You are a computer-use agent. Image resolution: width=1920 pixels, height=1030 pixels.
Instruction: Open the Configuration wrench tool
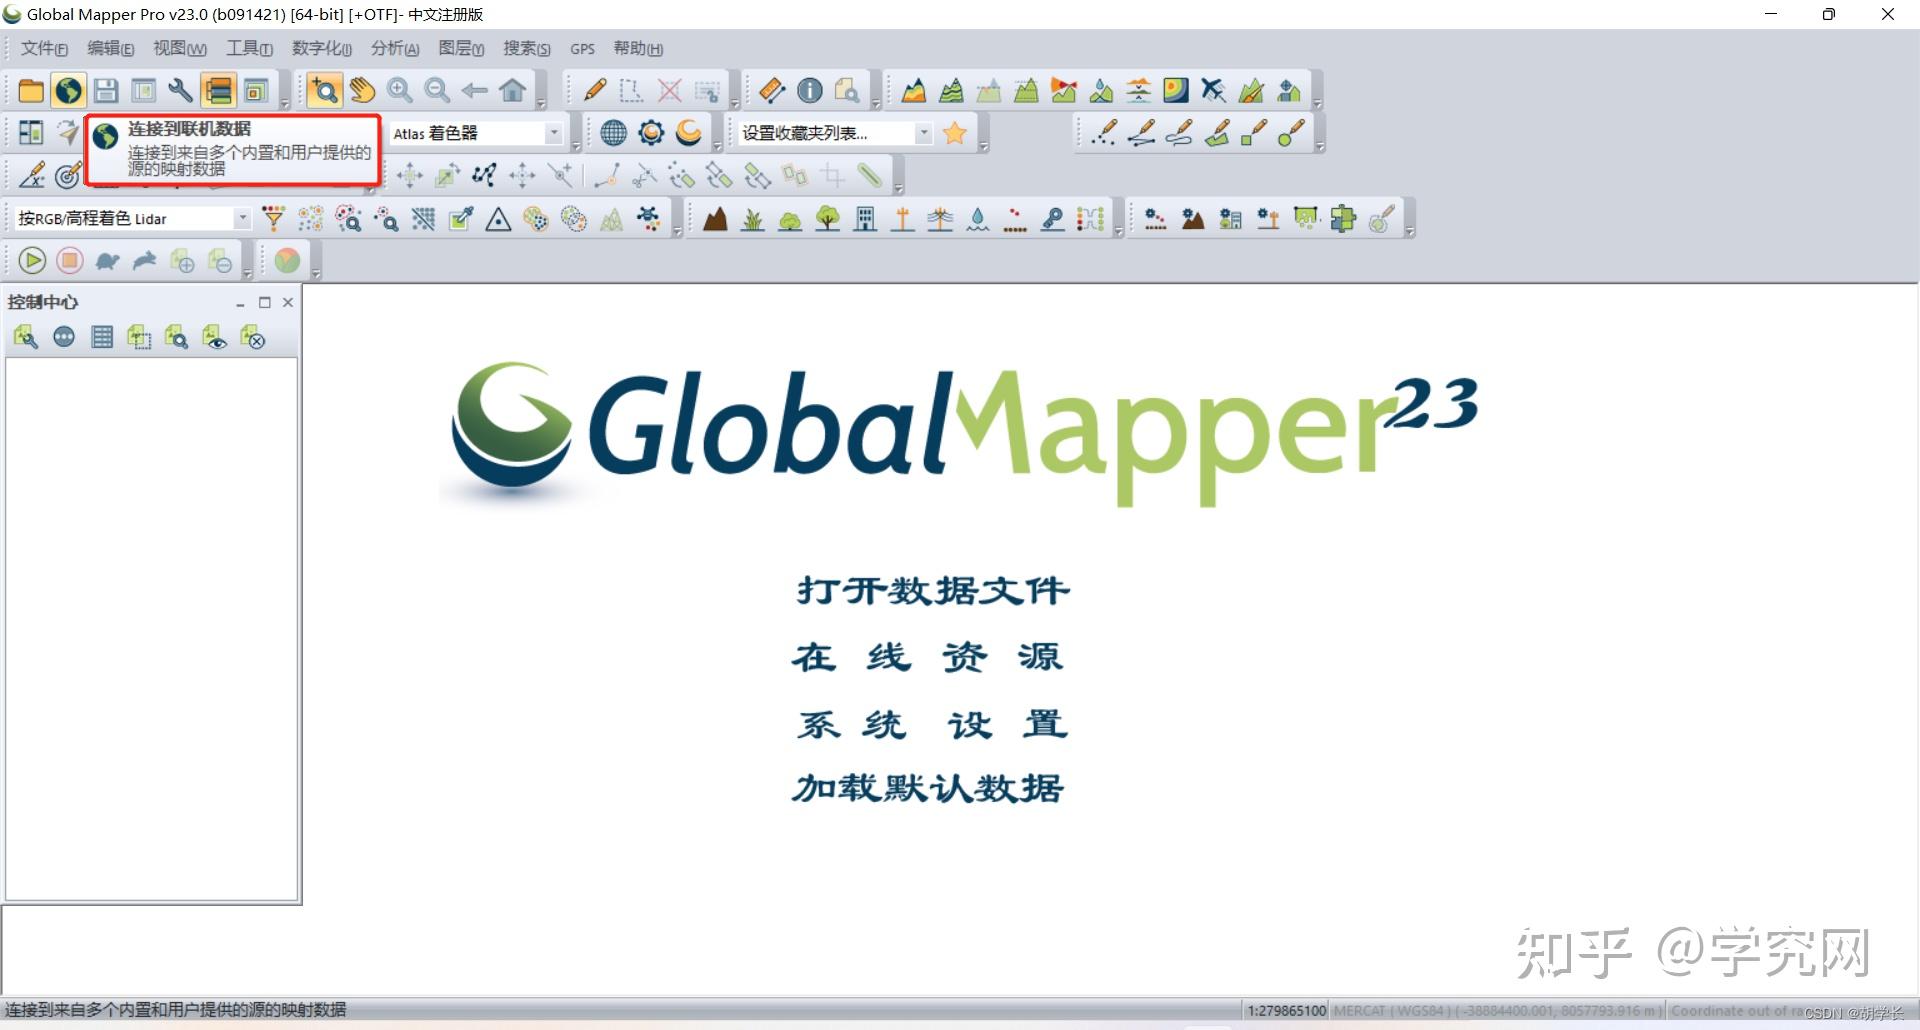[x=181, y=90]
